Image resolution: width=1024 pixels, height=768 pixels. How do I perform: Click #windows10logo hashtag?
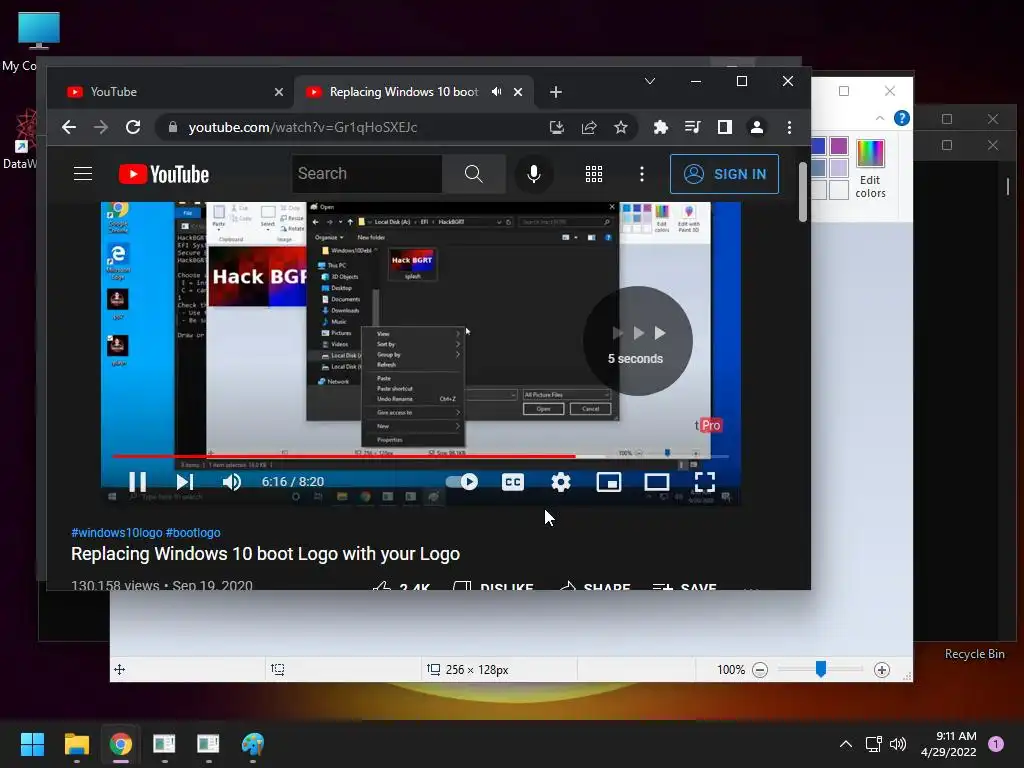(116, 533)
